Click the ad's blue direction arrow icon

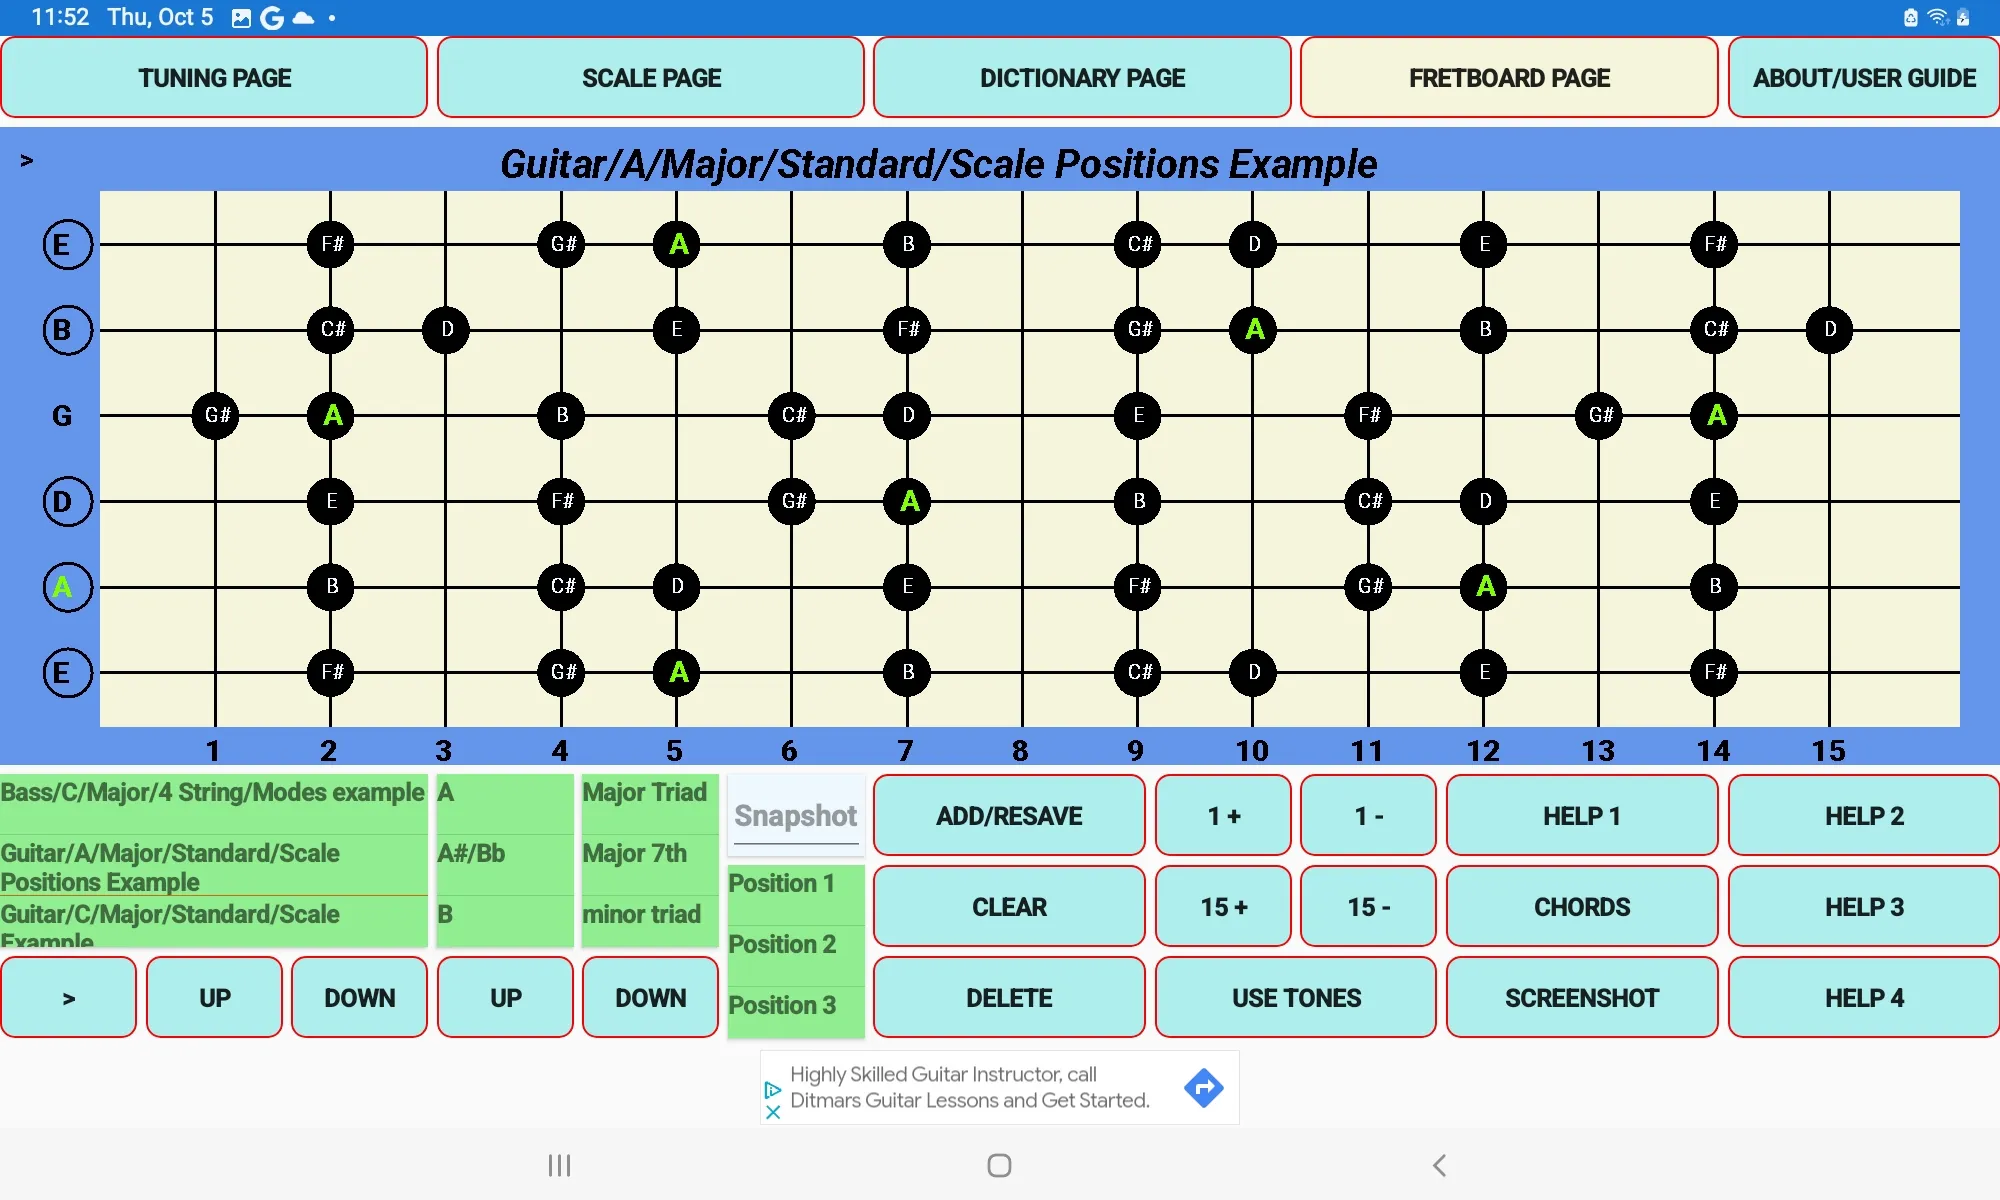coord(1203,1087)
